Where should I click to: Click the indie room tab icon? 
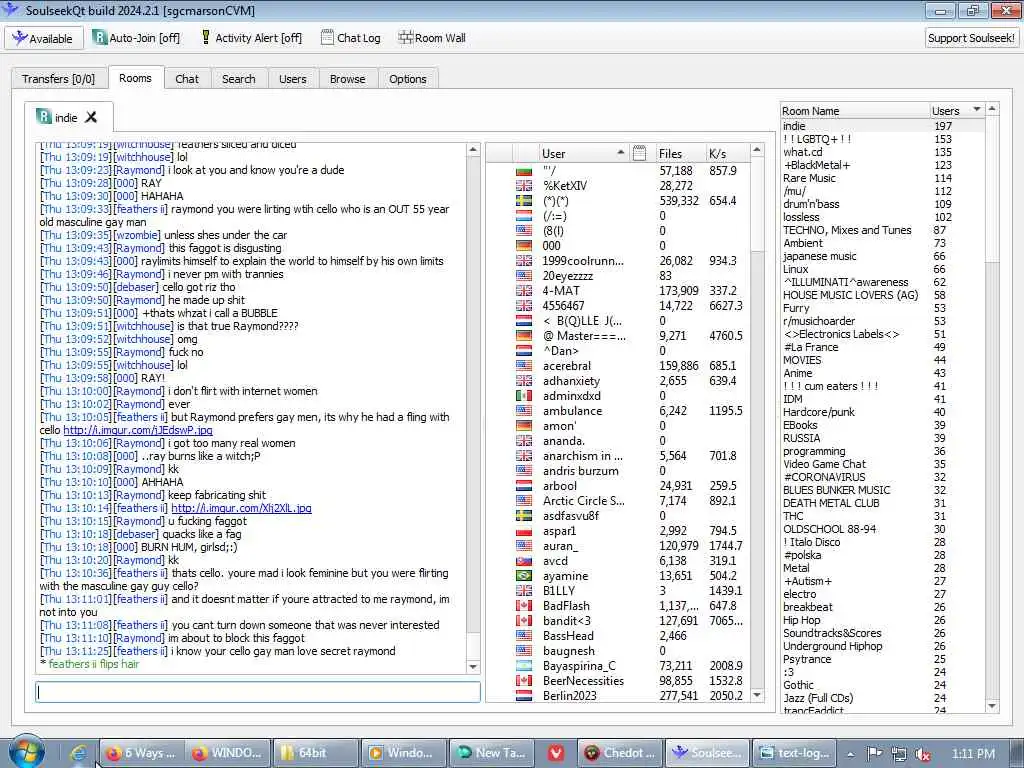44,116
